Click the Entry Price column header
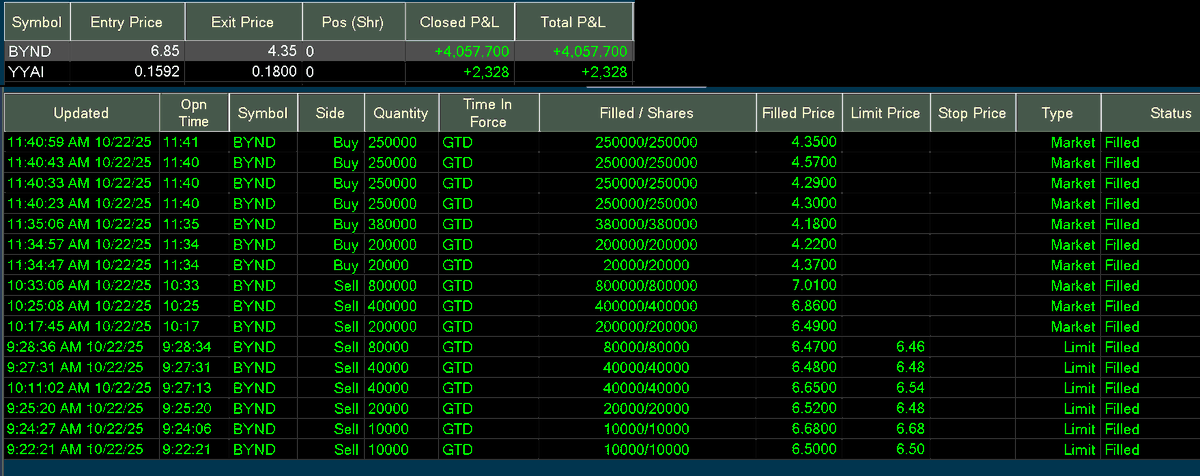Viewport: 1200px width, 476px height. pyautogui.click(x=126, y=21)
